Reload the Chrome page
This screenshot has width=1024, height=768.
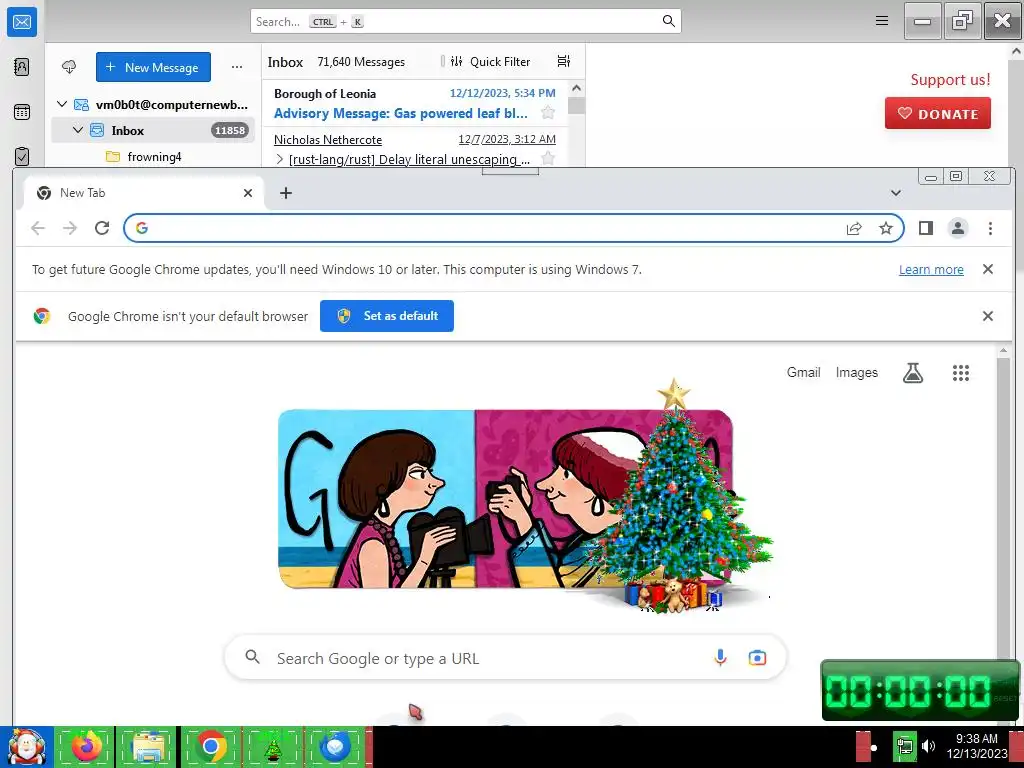[x=102, y=228]
